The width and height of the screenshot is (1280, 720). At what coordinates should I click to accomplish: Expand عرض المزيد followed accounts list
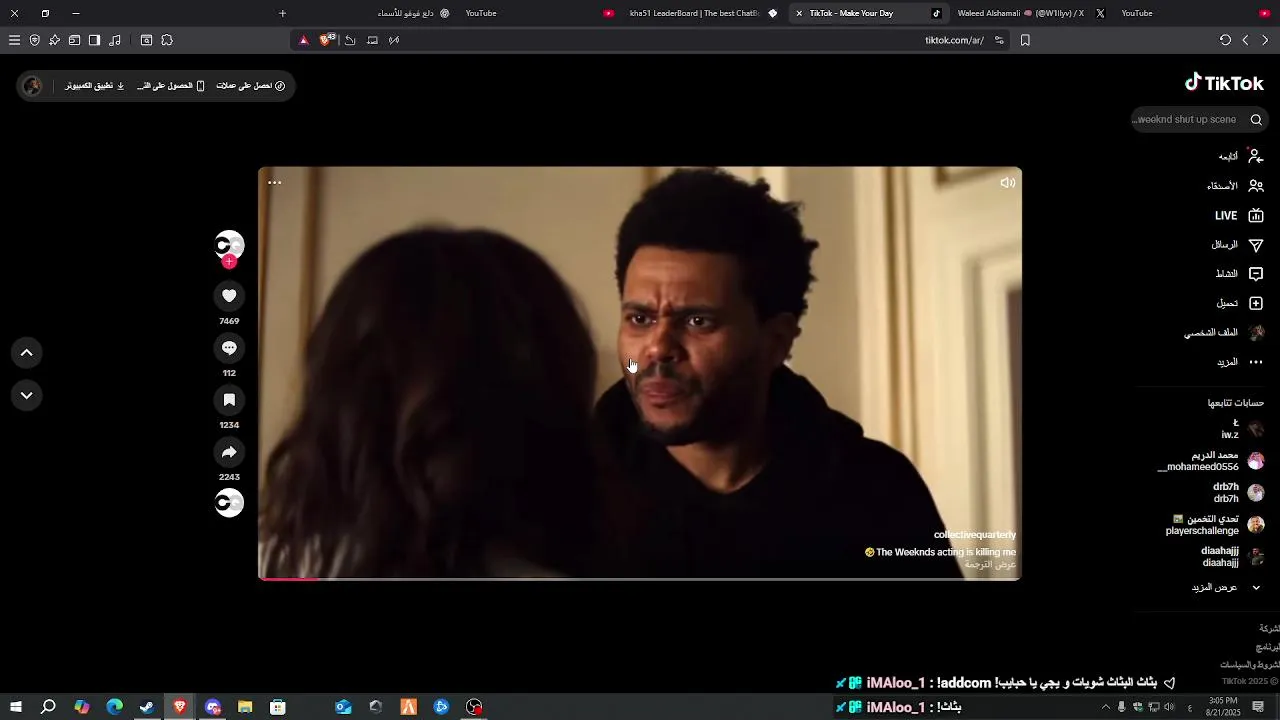(x=1227, y=587)
